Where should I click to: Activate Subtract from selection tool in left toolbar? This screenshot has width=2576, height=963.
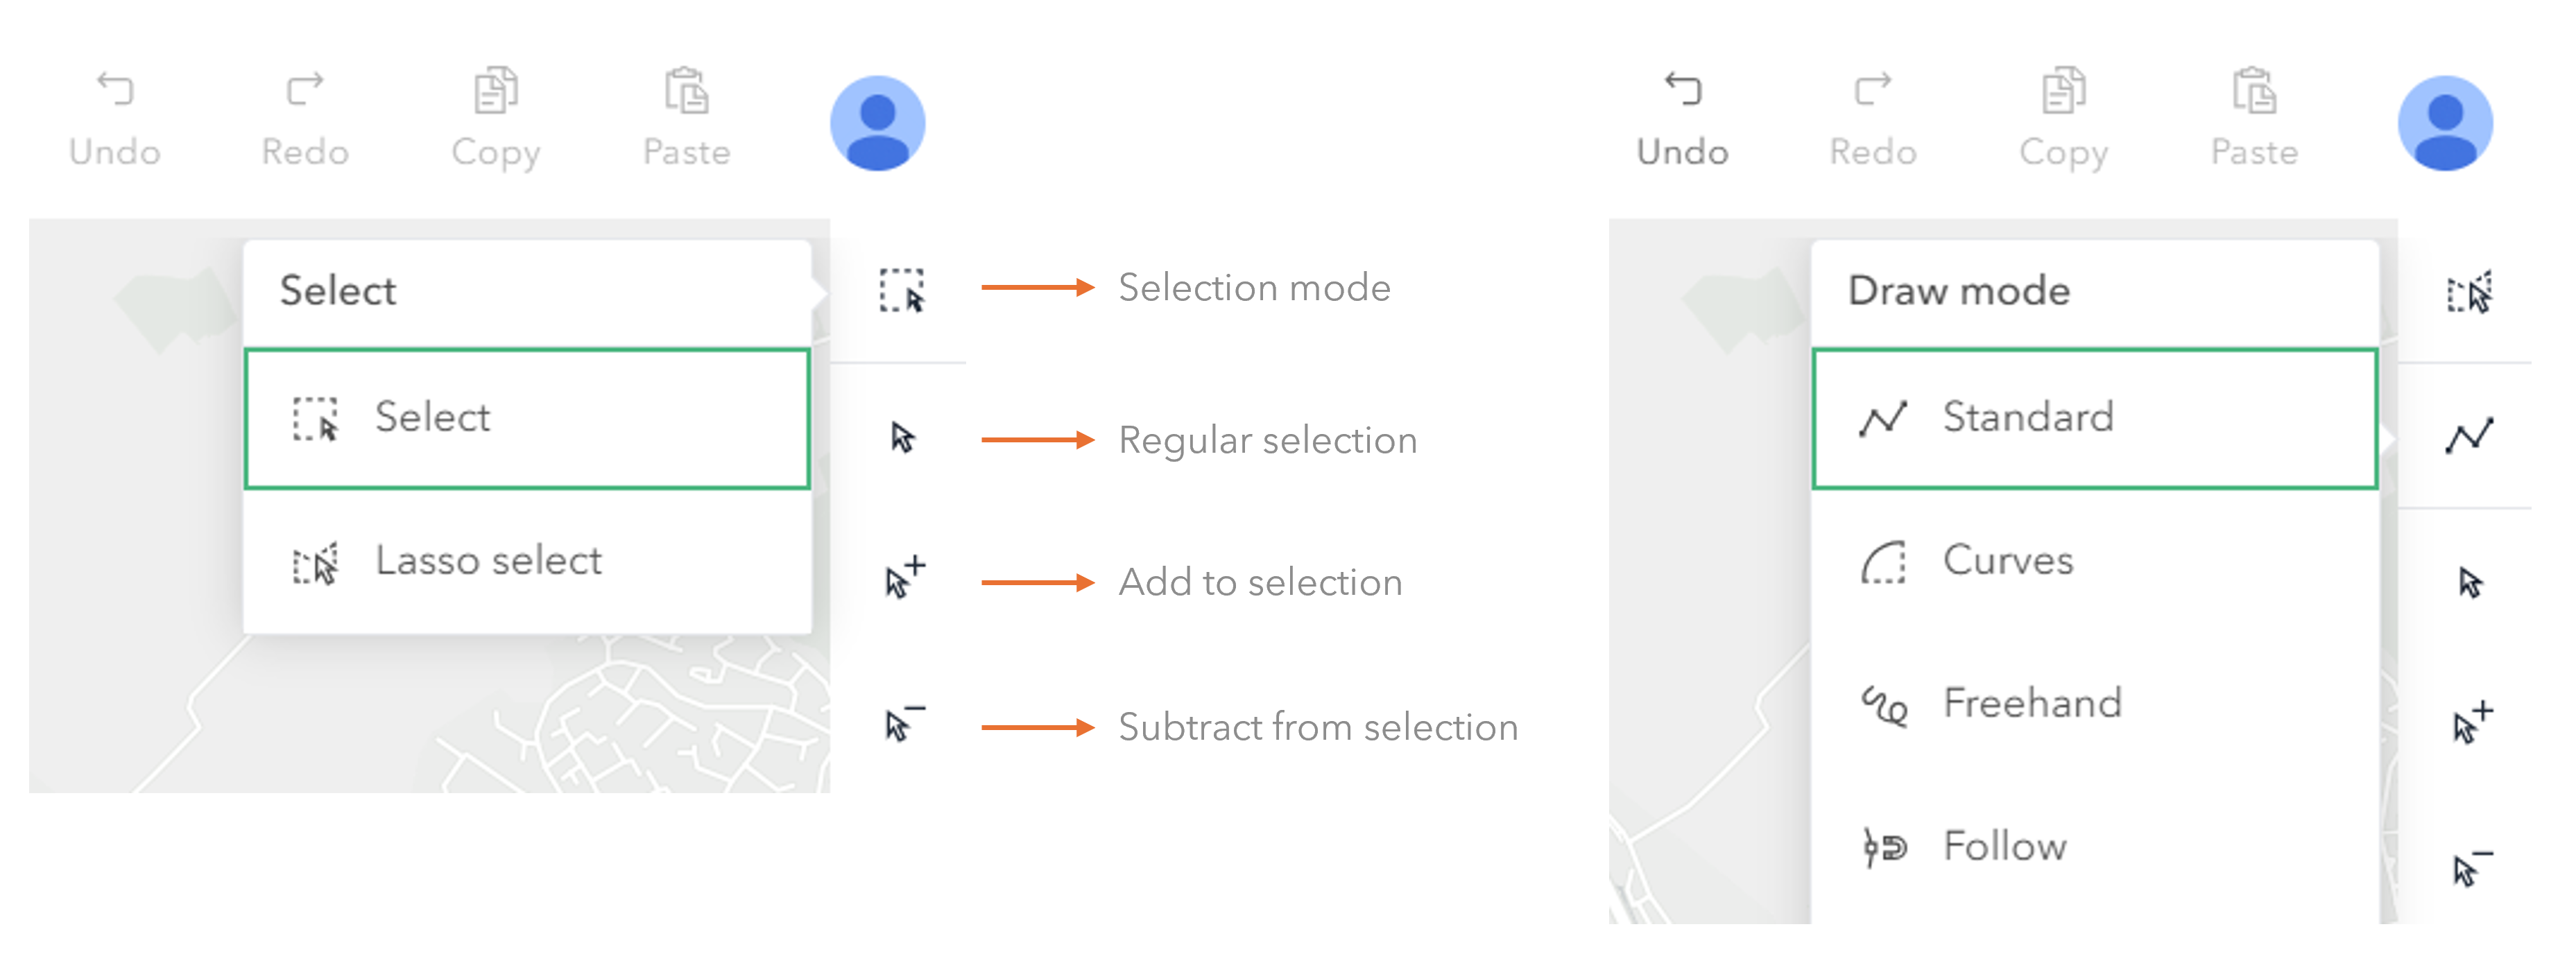905,723
